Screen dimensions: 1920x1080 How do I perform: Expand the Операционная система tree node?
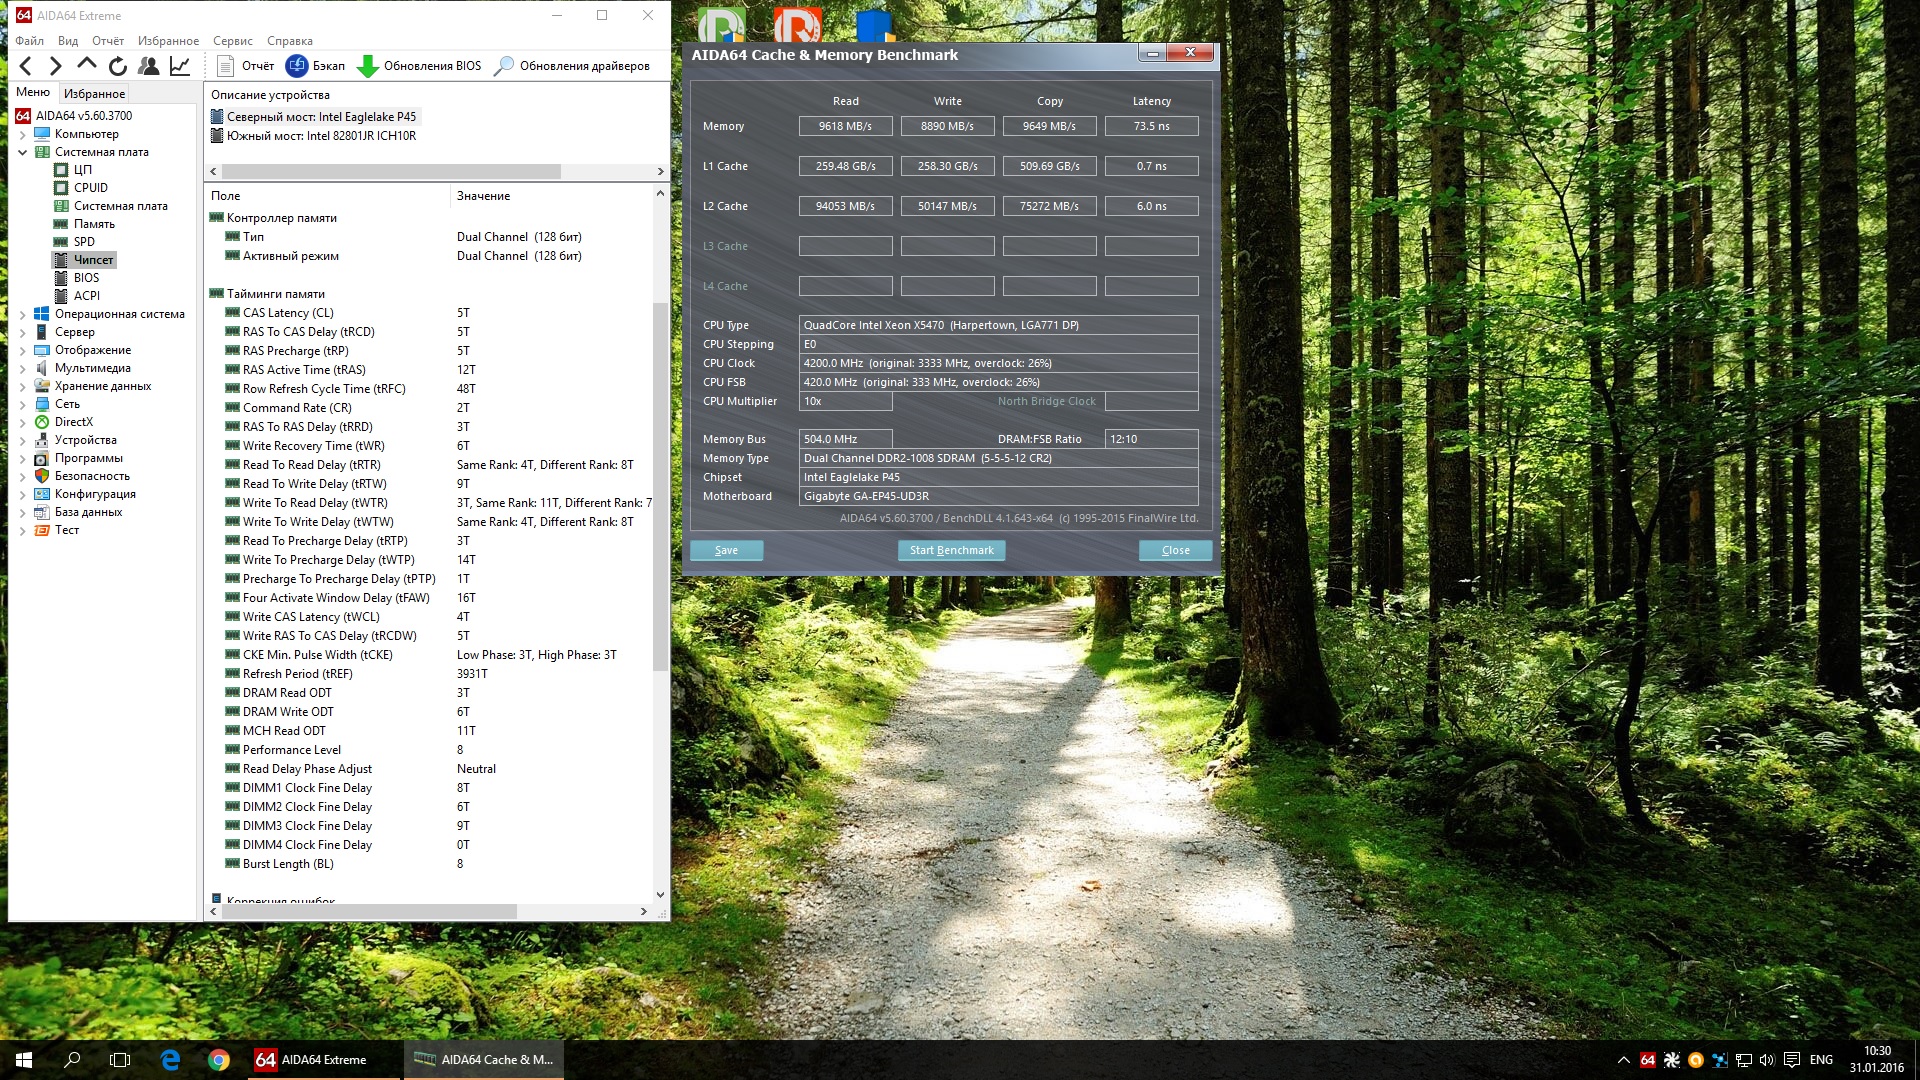(x=23, y=314)
